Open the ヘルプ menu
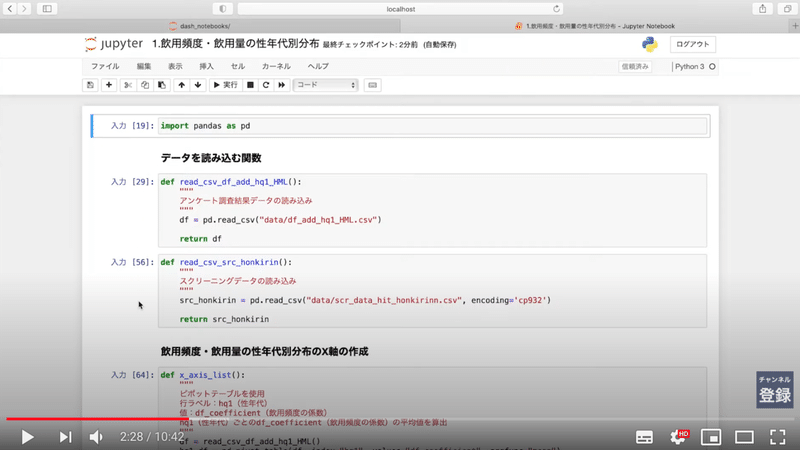Screen dimensions: 800x450 coord(318,66)
